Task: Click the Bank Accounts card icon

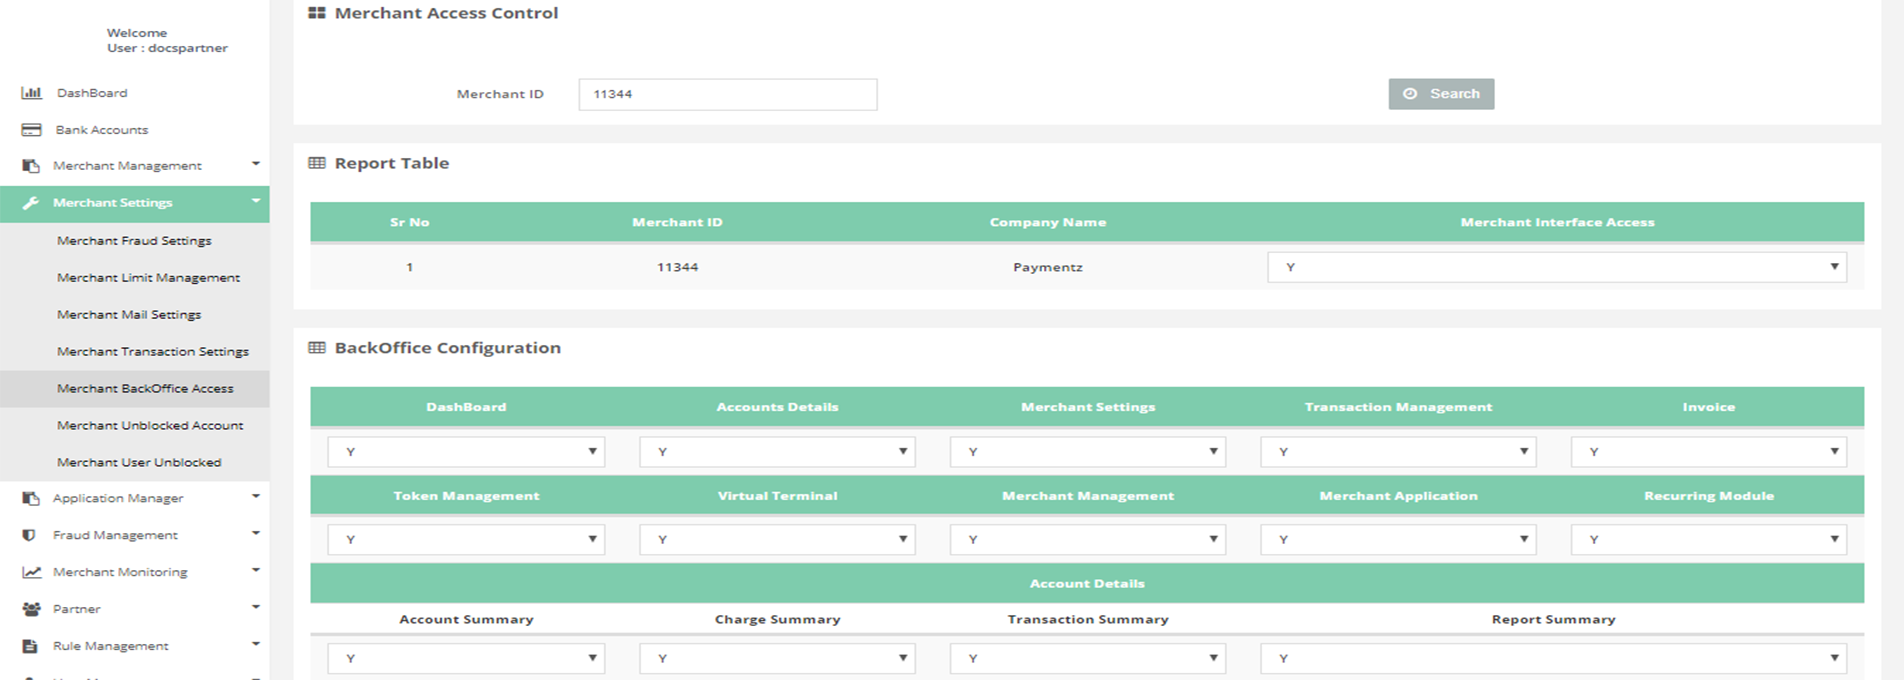Action: 32,130
